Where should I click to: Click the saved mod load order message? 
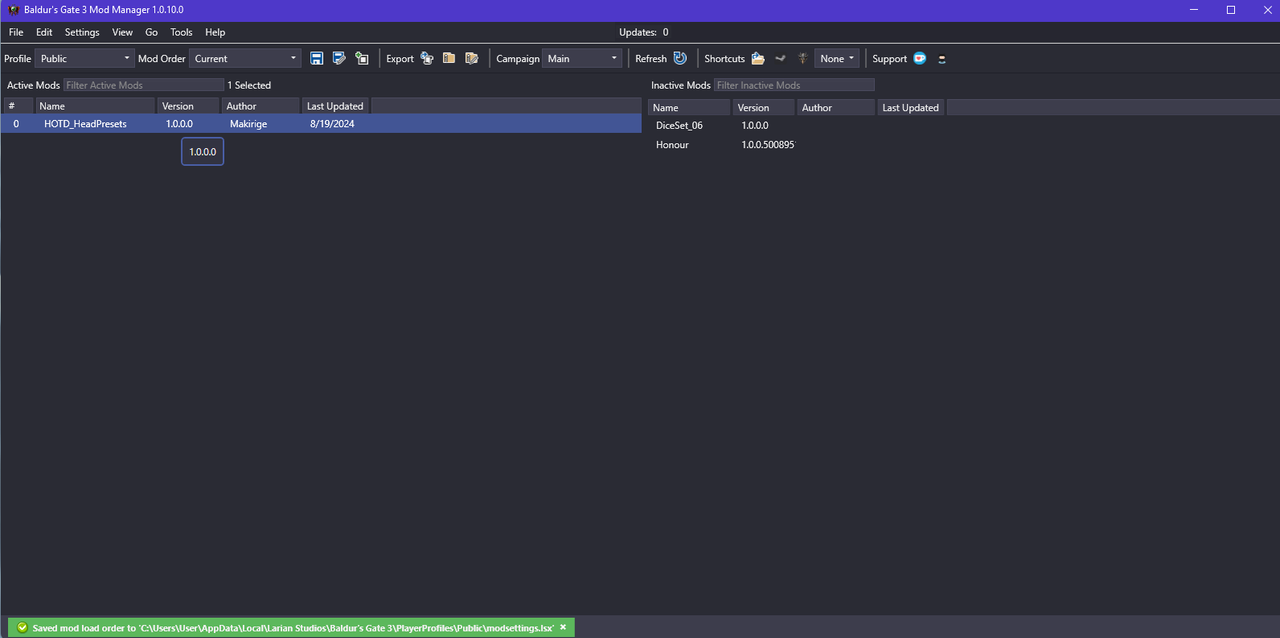tap(293, 628)
